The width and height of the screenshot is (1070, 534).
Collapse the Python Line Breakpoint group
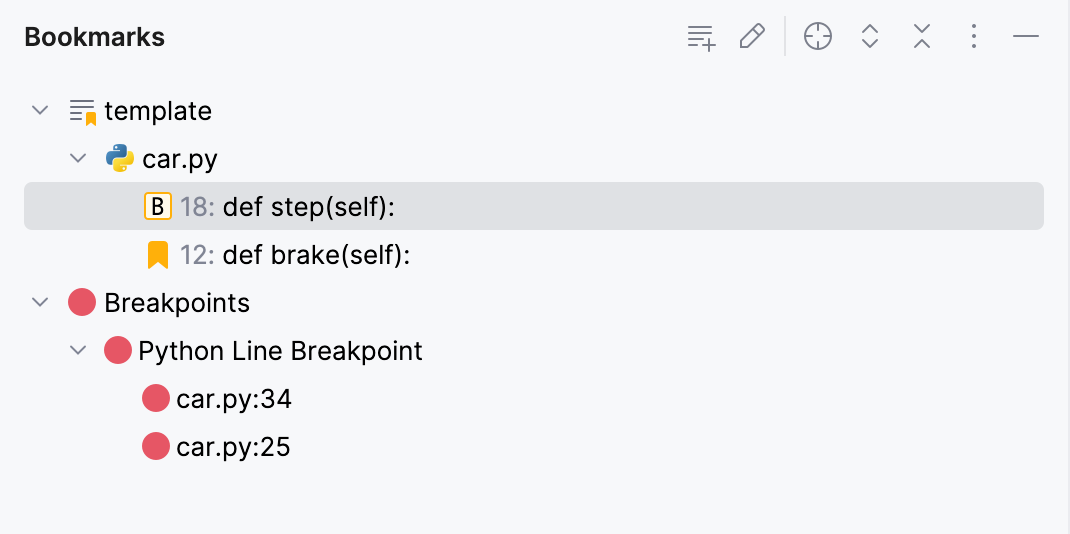[x=78, y=350]
